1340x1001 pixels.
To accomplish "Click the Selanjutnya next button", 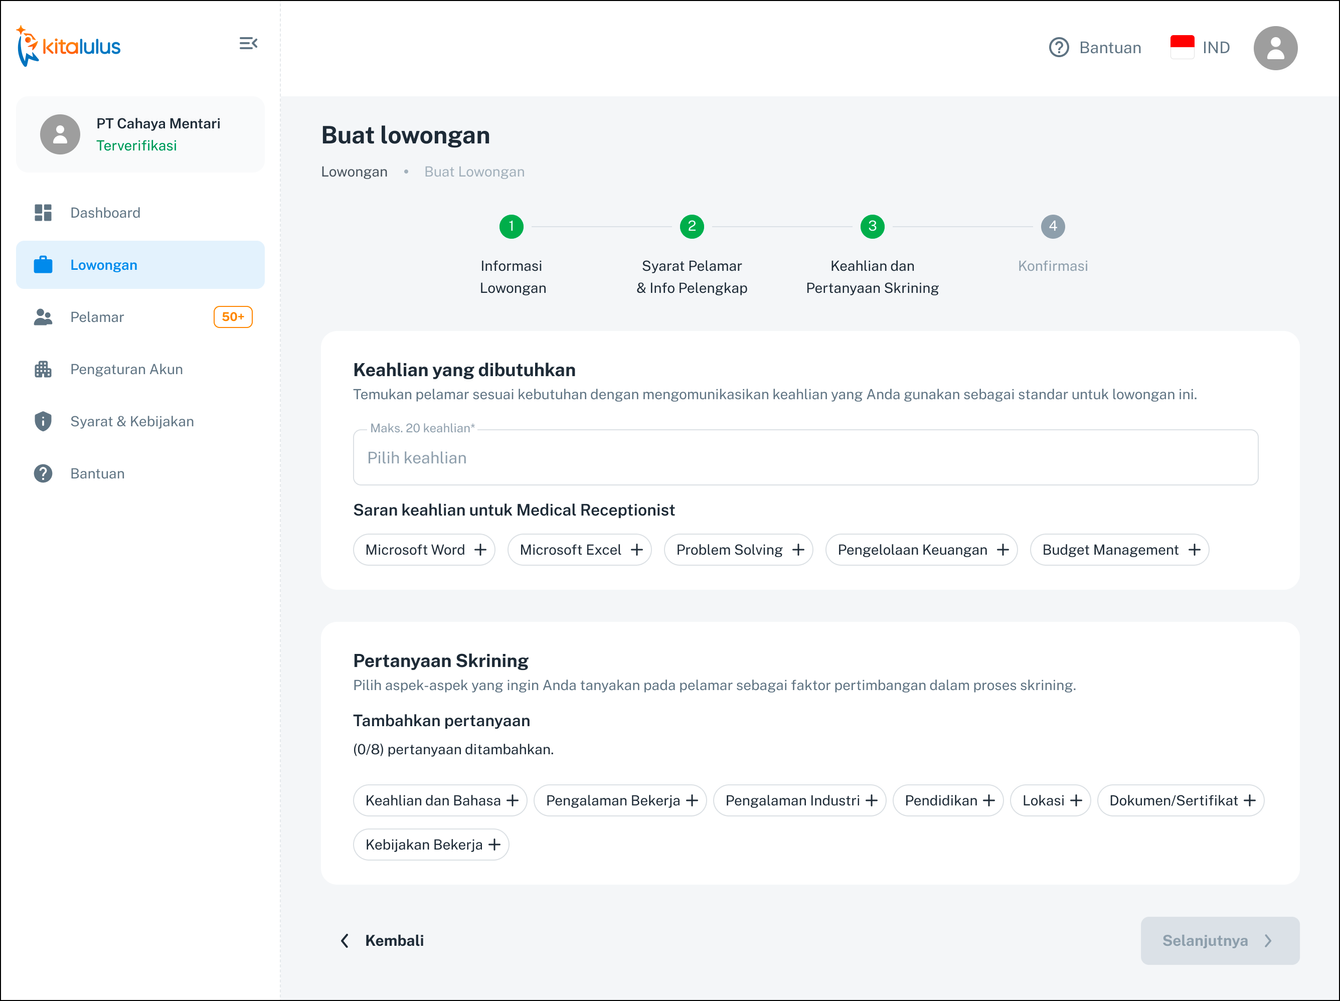I will tap(1220, 941).
